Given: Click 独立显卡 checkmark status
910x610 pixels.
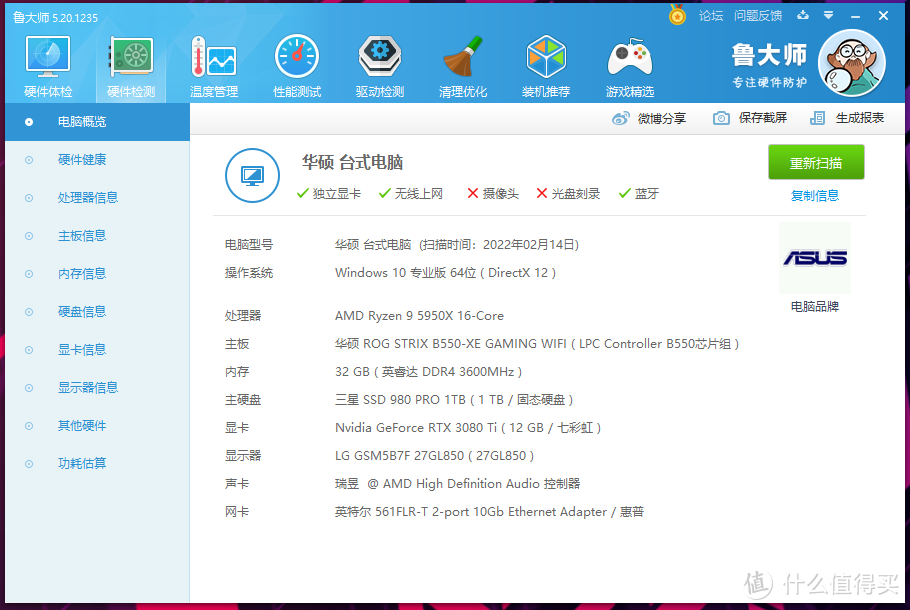Looking at the screenshot, I should tap(328, 193).
